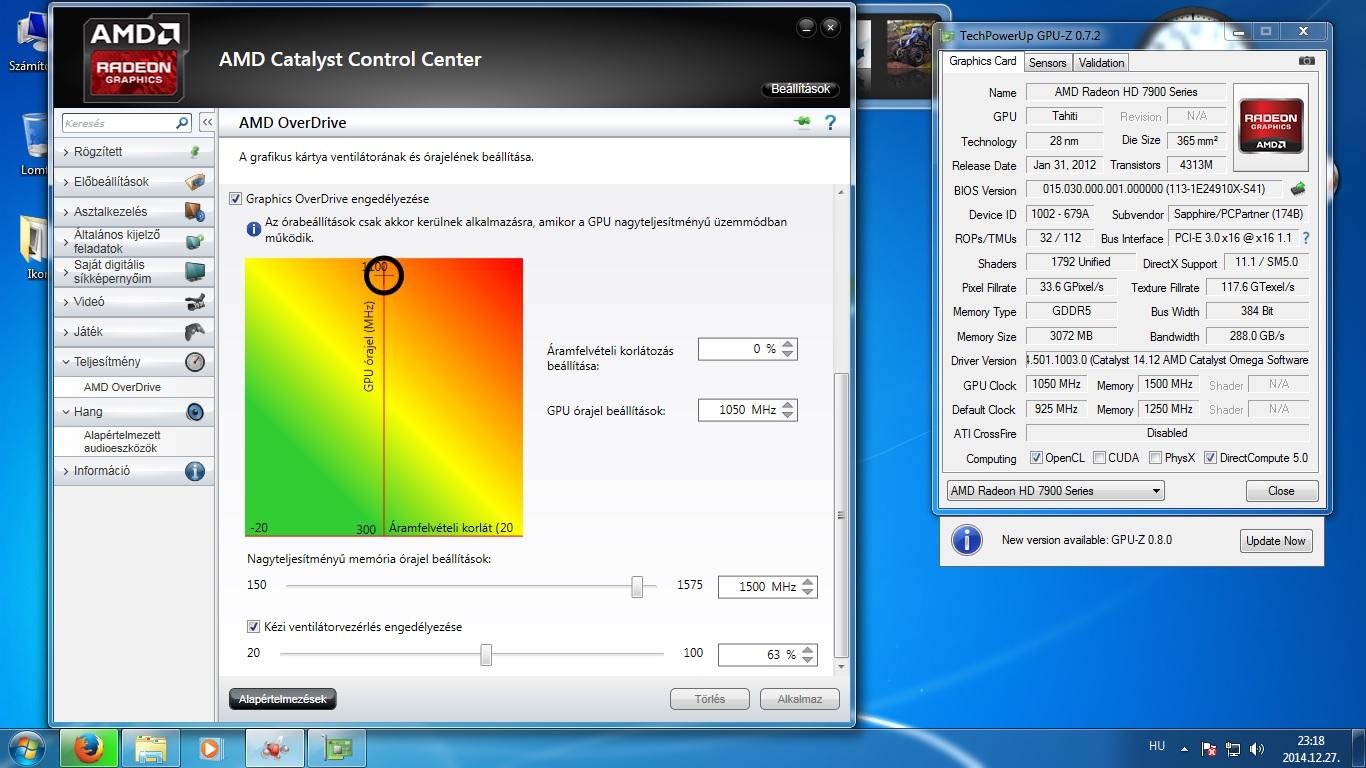
Task: Click the Előbeállítások presets icon
Action: click(x=195, y=182)
